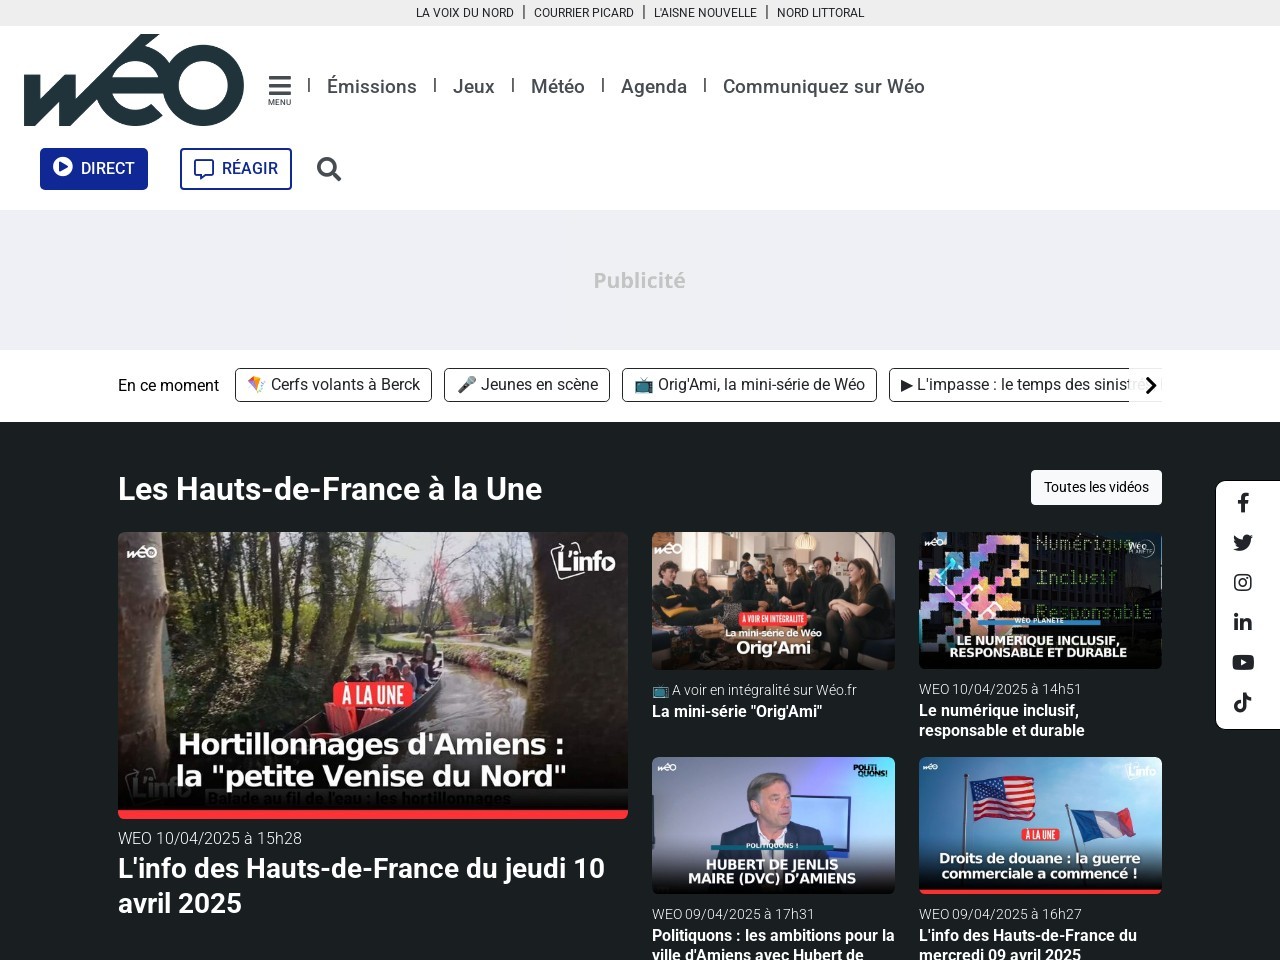
Task: Open Wéo's YouTube channel icon
Action: pos(1243,662)
